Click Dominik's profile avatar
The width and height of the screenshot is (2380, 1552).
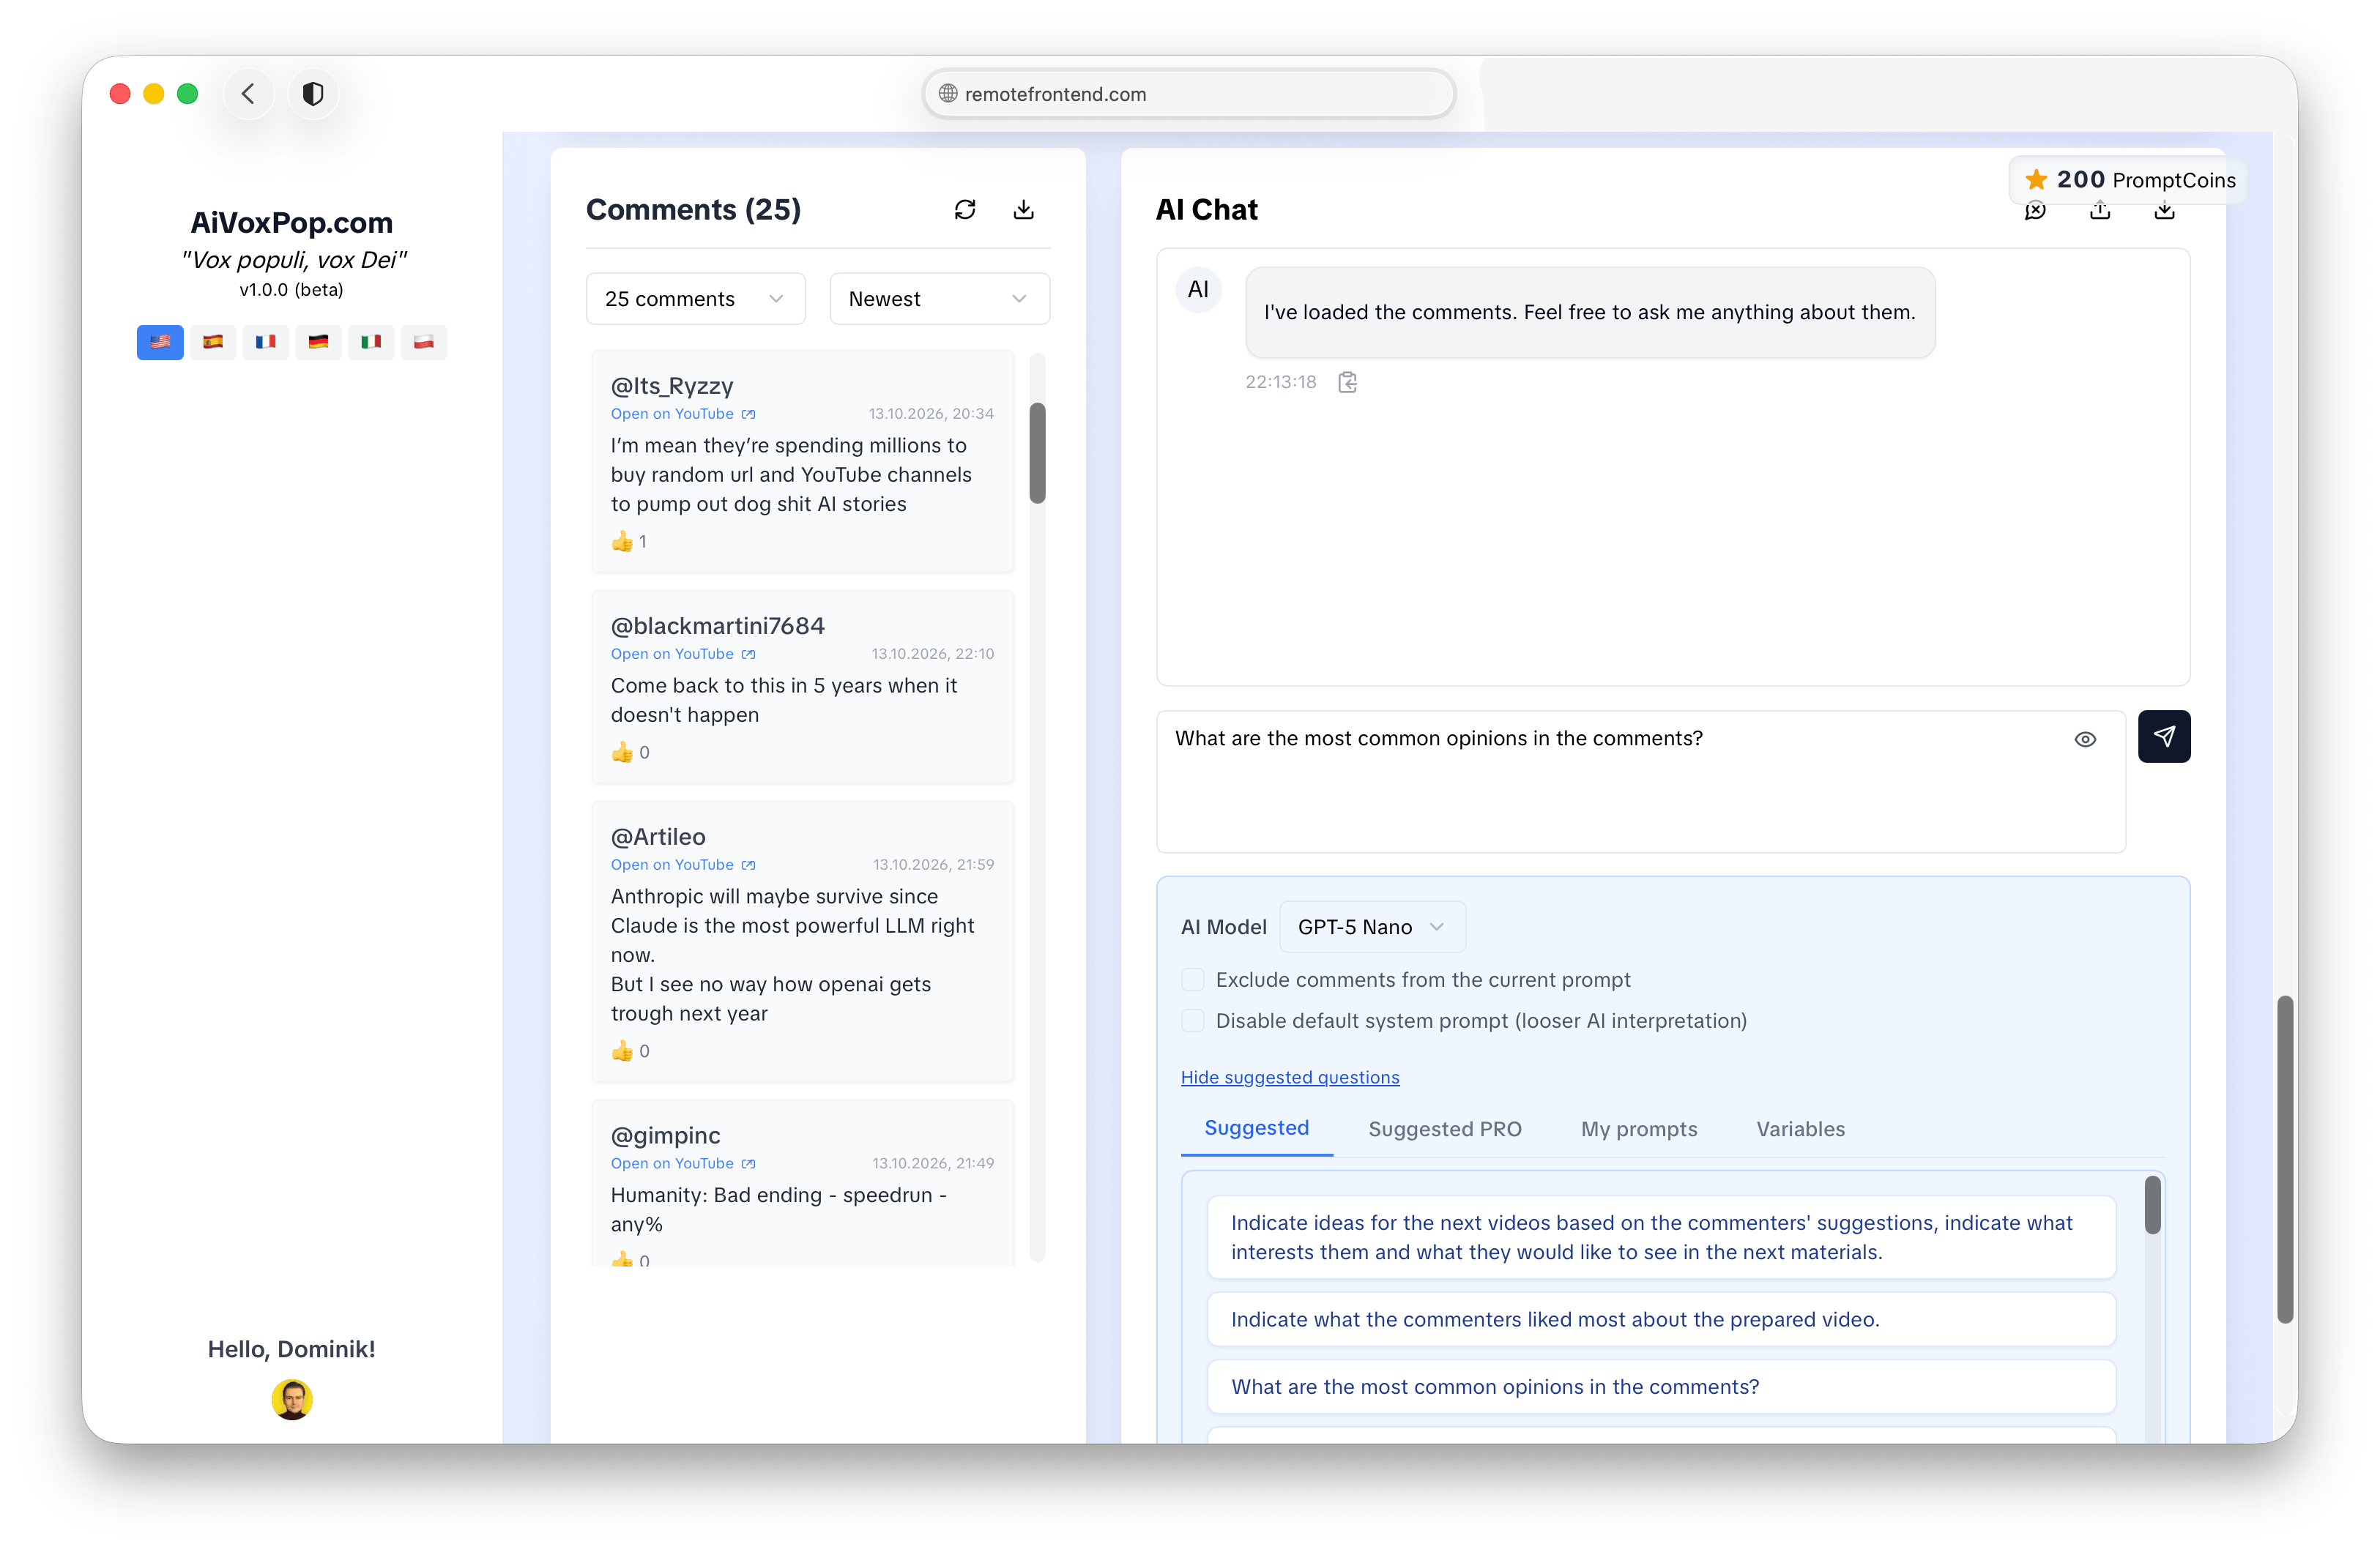tap(292, 1399)
